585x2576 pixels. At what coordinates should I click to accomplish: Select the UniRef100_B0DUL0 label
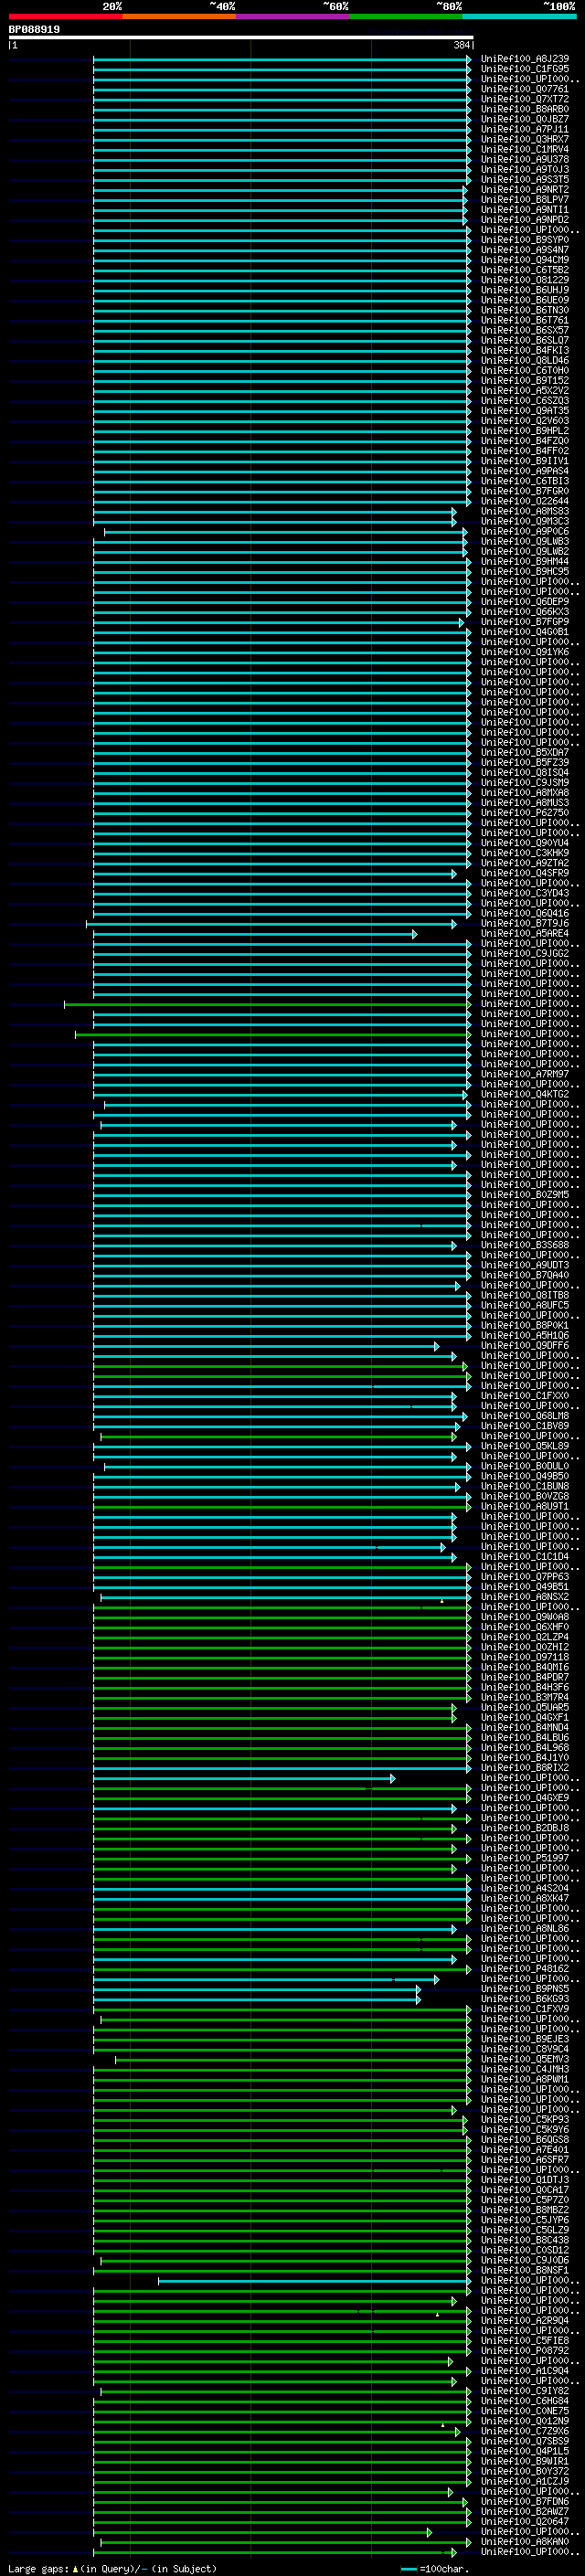click(525, 1467)
